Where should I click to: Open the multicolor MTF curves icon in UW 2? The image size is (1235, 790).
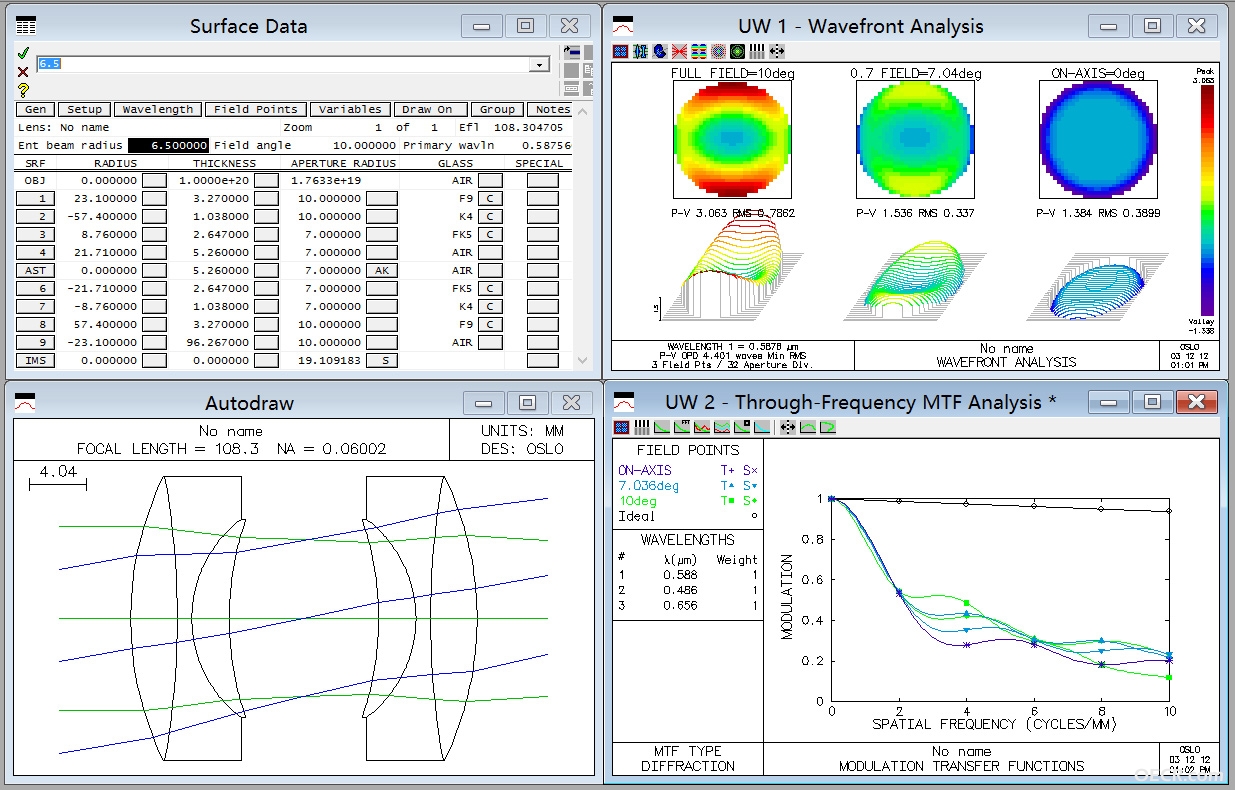point(702,427)
